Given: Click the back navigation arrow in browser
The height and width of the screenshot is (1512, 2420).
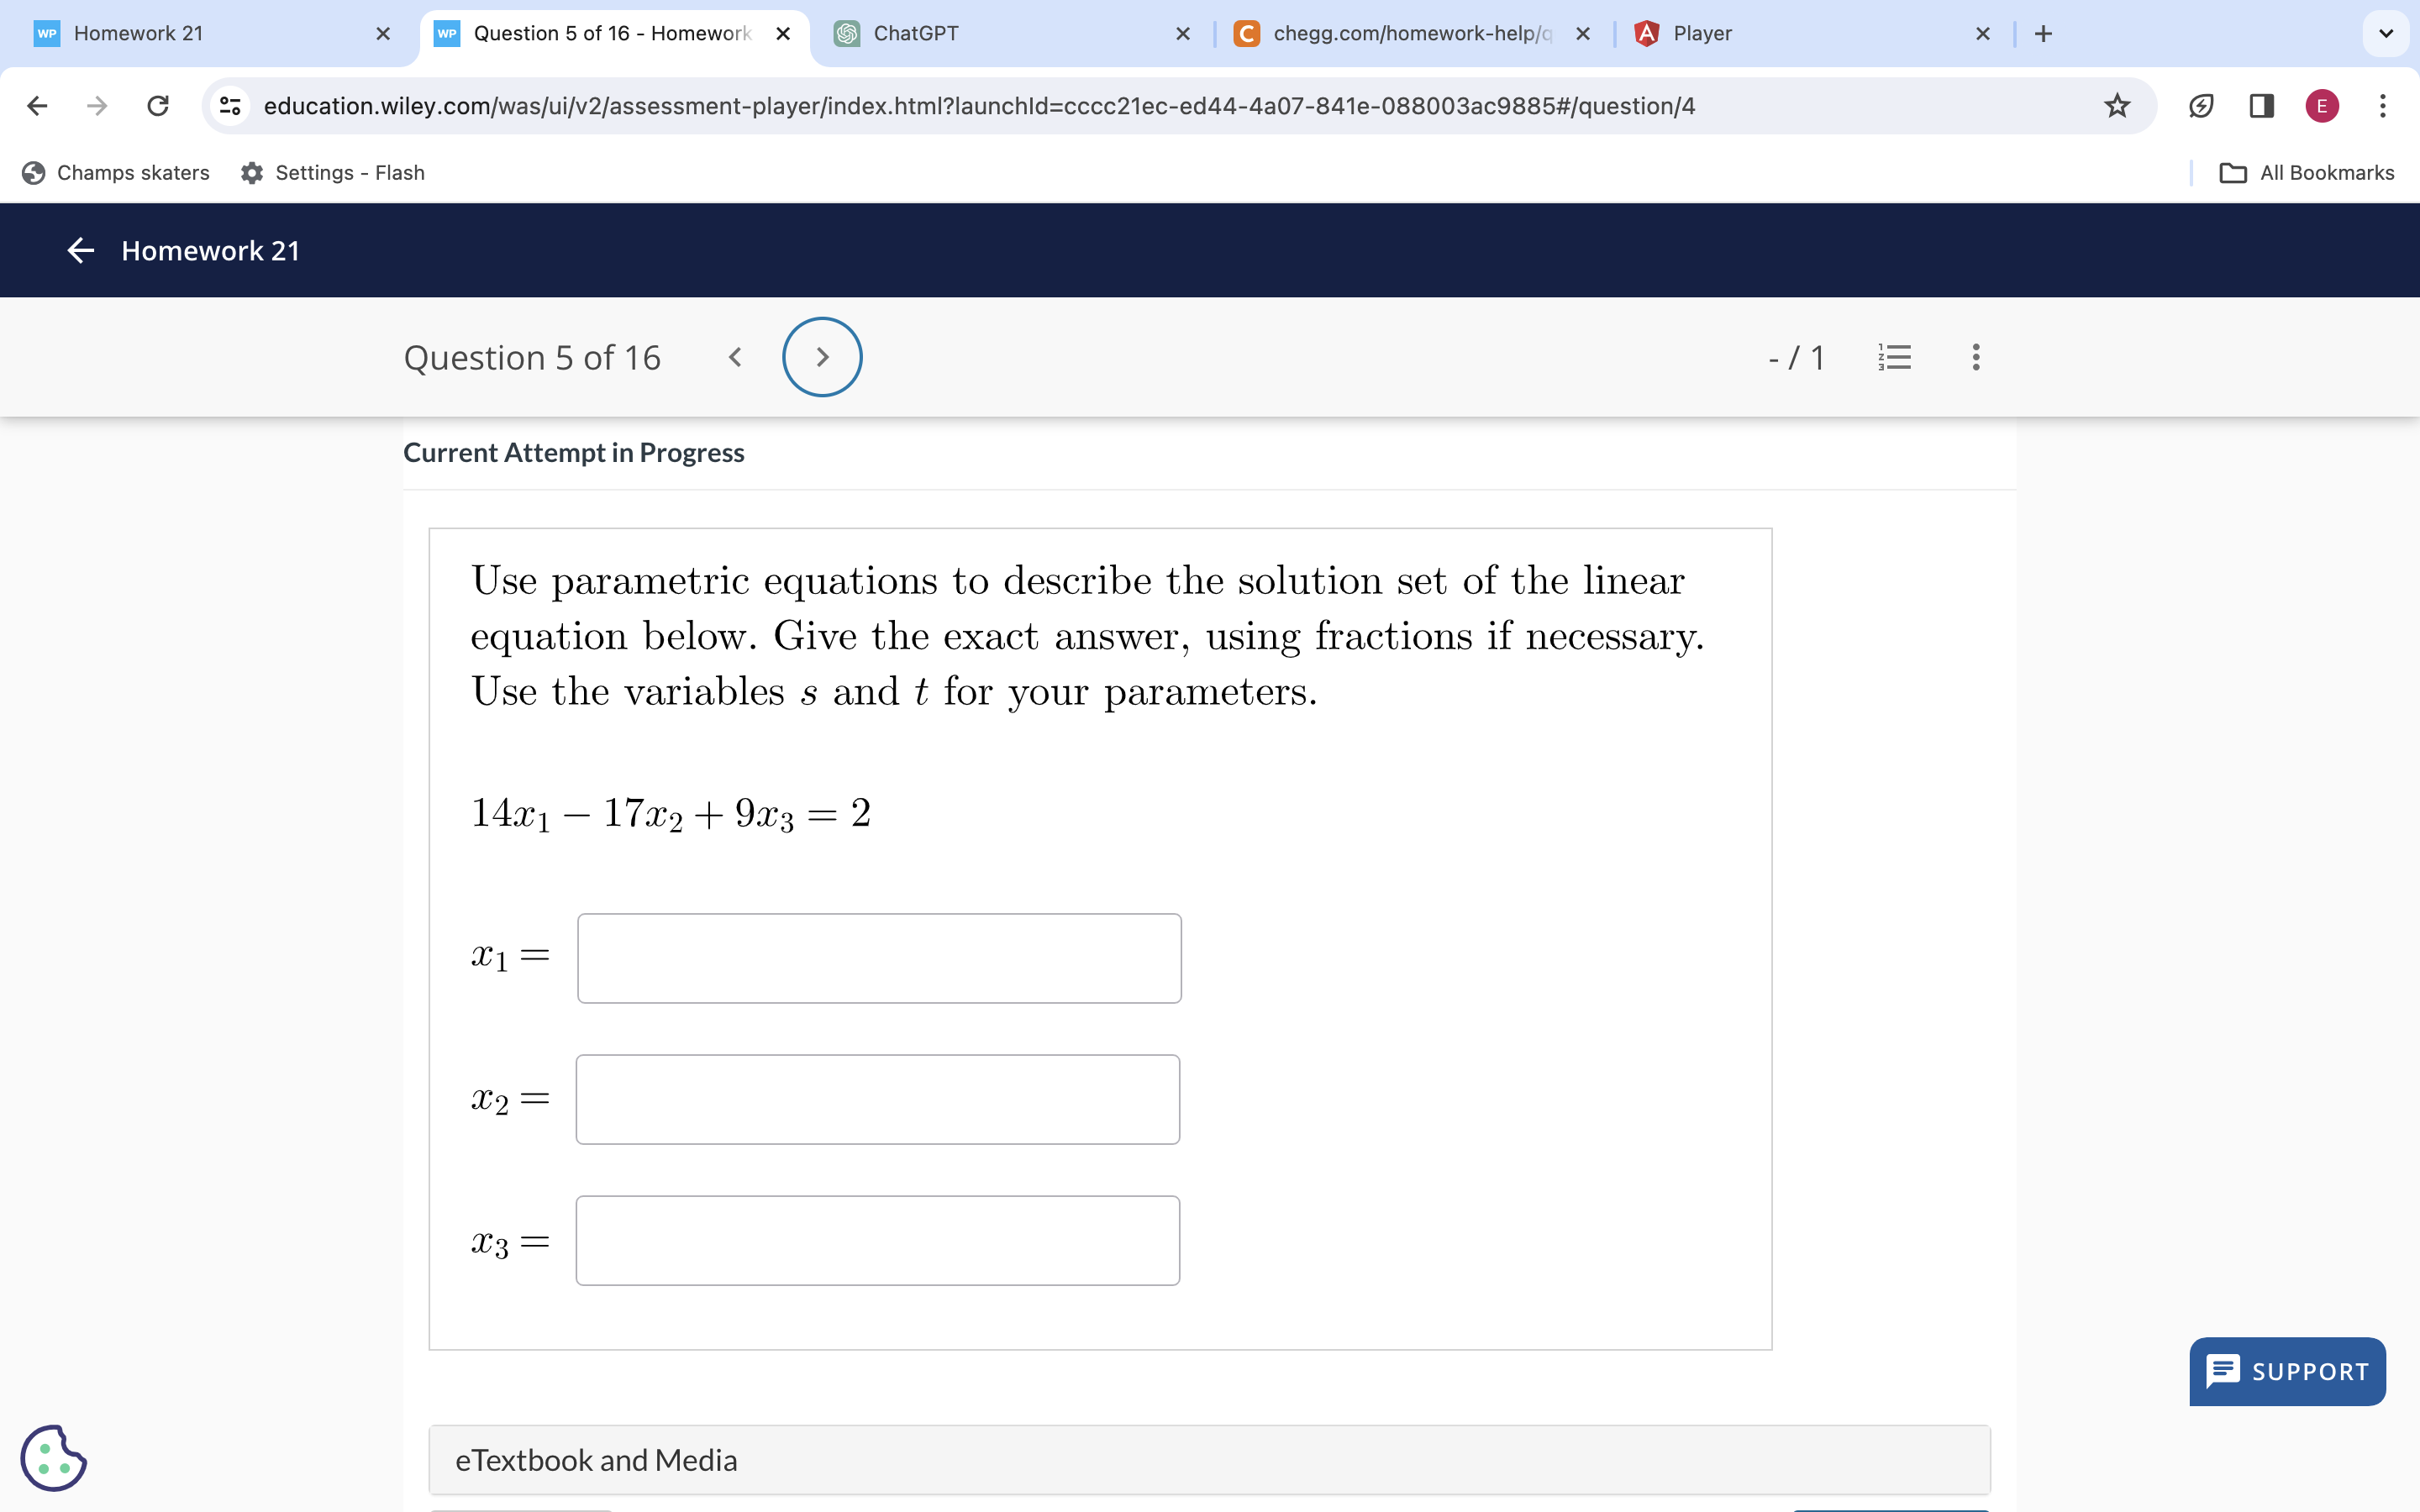Looking at the screenshot, I should [36, 106].
